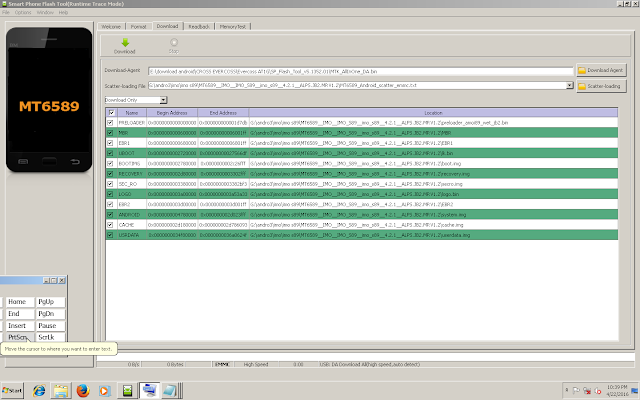Click the PgUp key on on-screen keyboard

pos(51,302)
